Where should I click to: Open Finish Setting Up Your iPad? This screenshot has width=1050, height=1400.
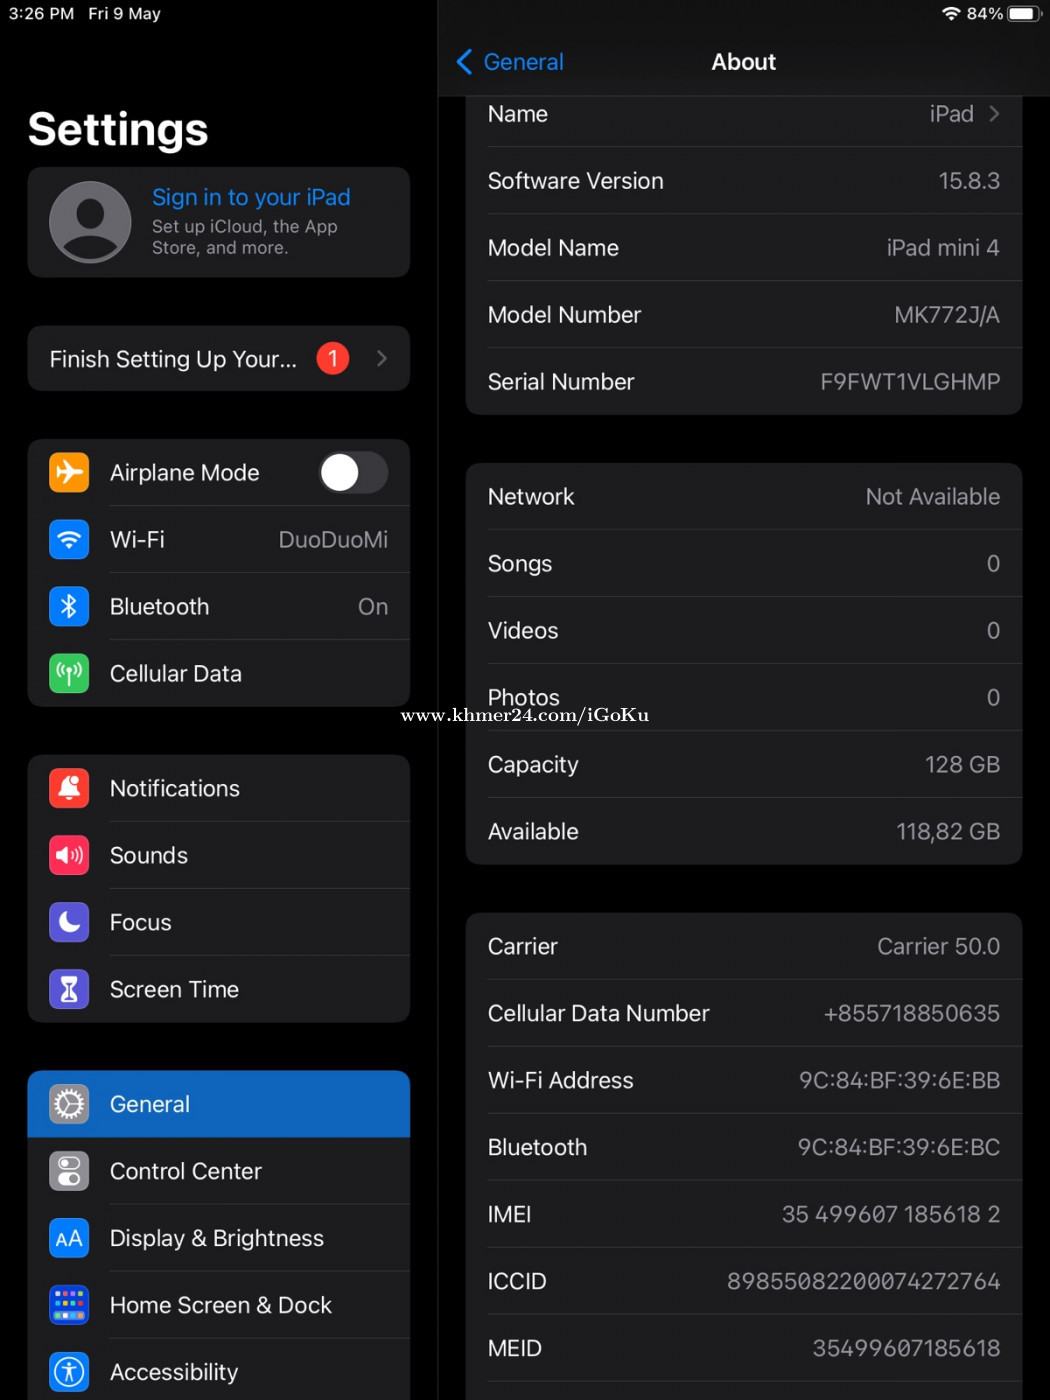219,358
